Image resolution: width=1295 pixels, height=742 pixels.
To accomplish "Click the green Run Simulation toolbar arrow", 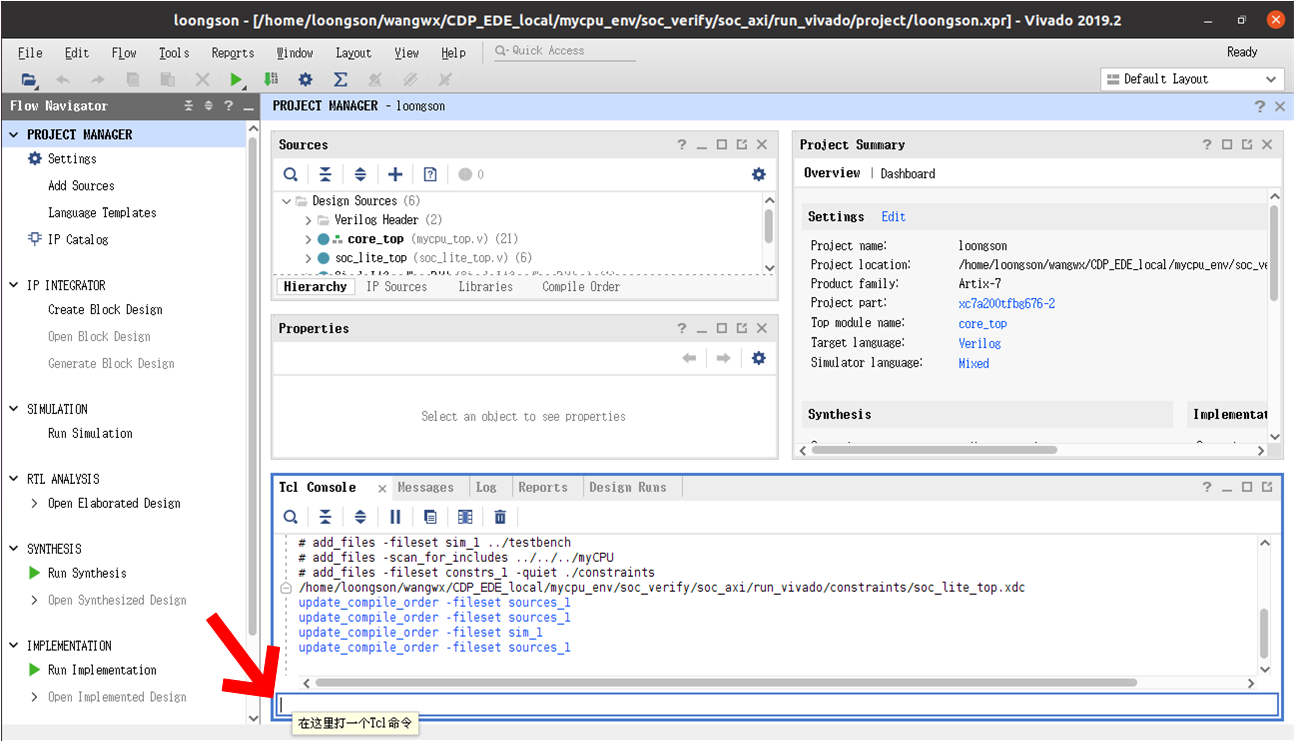I will click(x=236, y=80).
